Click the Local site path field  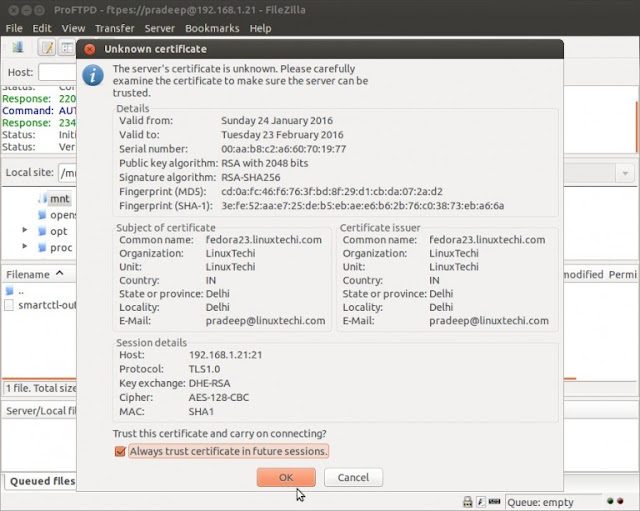pos(67,173)
